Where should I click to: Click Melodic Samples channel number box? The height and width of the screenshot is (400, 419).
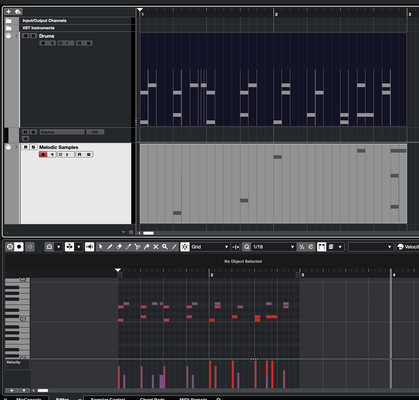(x=66, y=154)
